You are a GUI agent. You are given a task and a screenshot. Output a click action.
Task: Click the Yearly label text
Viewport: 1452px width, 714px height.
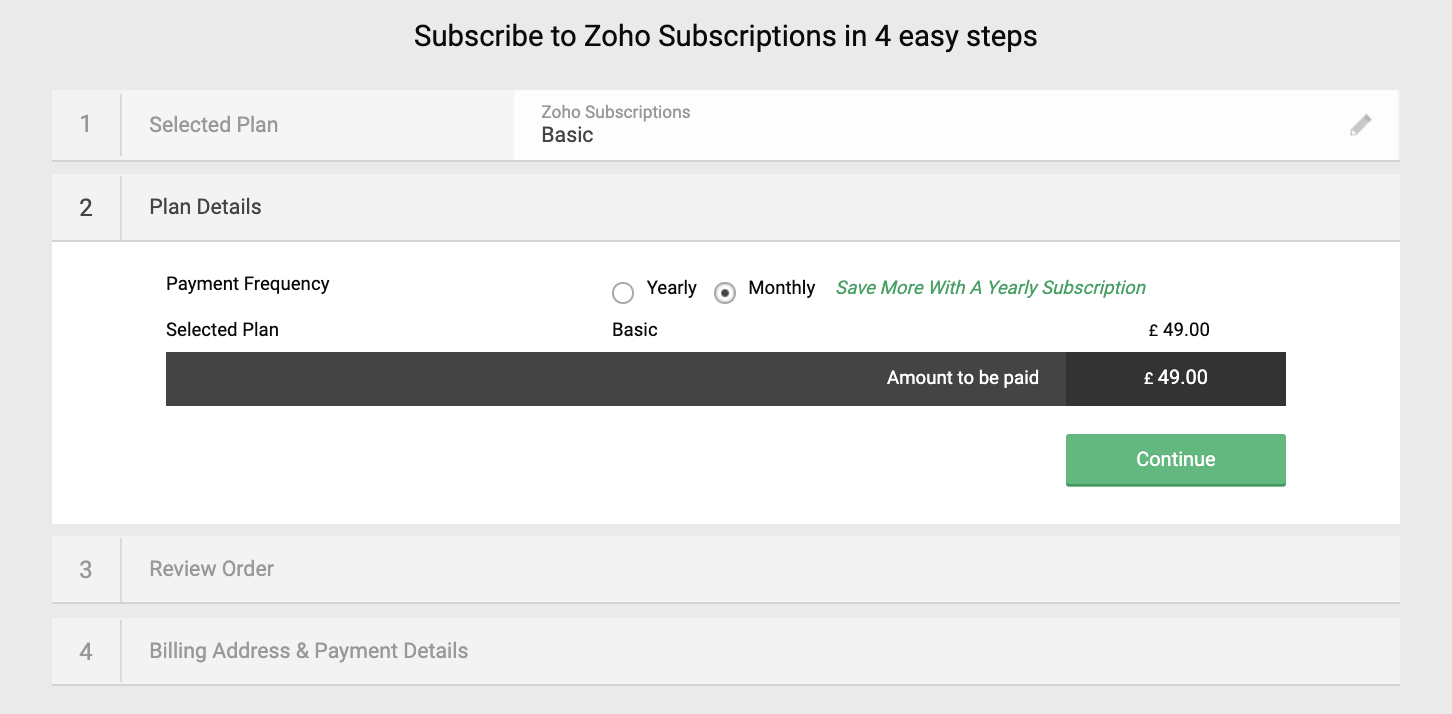(671, 288)
